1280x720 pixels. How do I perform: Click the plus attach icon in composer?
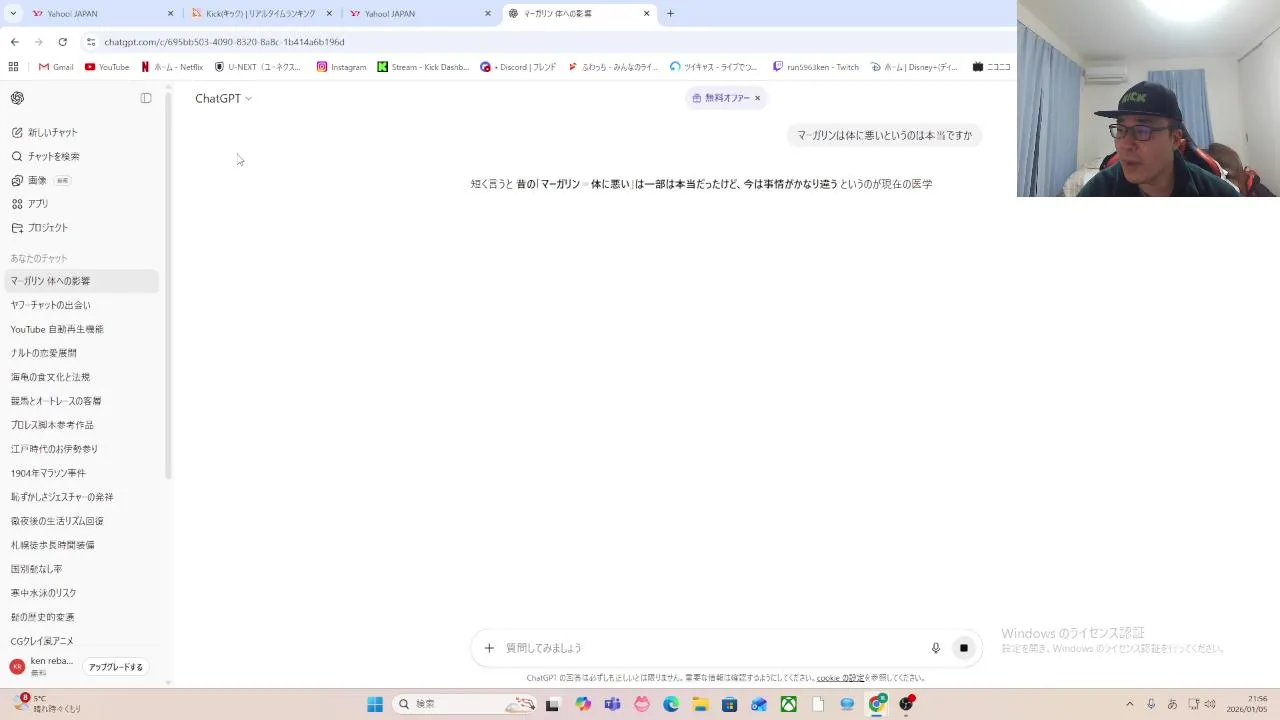click(x=489, y=648)
